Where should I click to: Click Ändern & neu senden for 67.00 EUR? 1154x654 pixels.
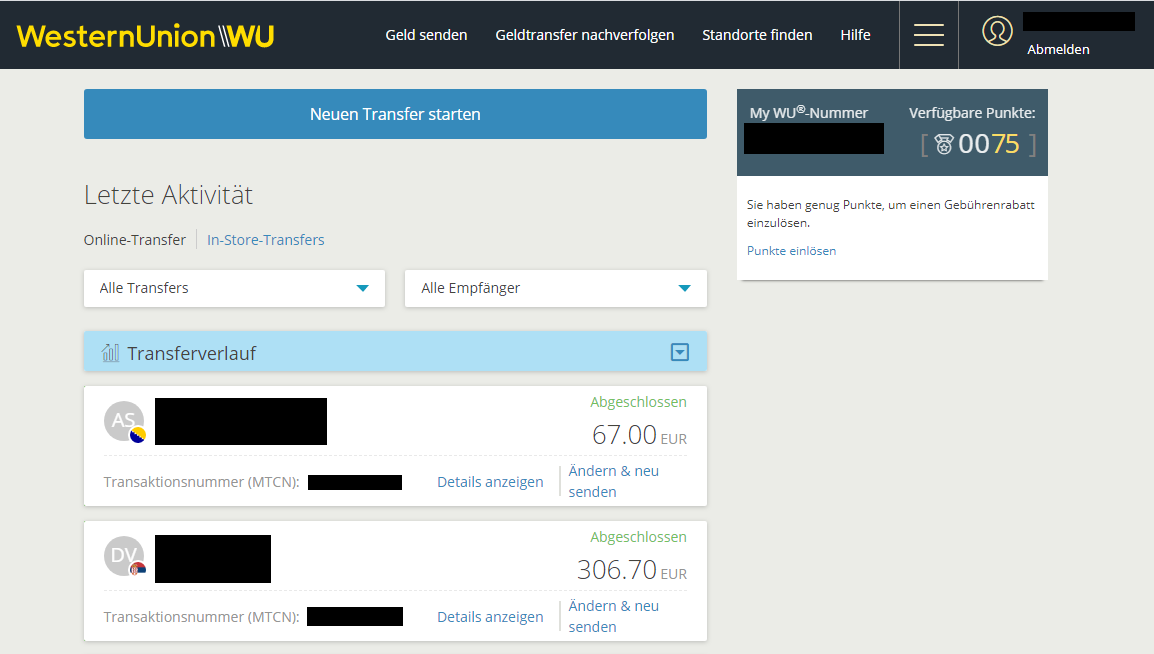point(614,481)
